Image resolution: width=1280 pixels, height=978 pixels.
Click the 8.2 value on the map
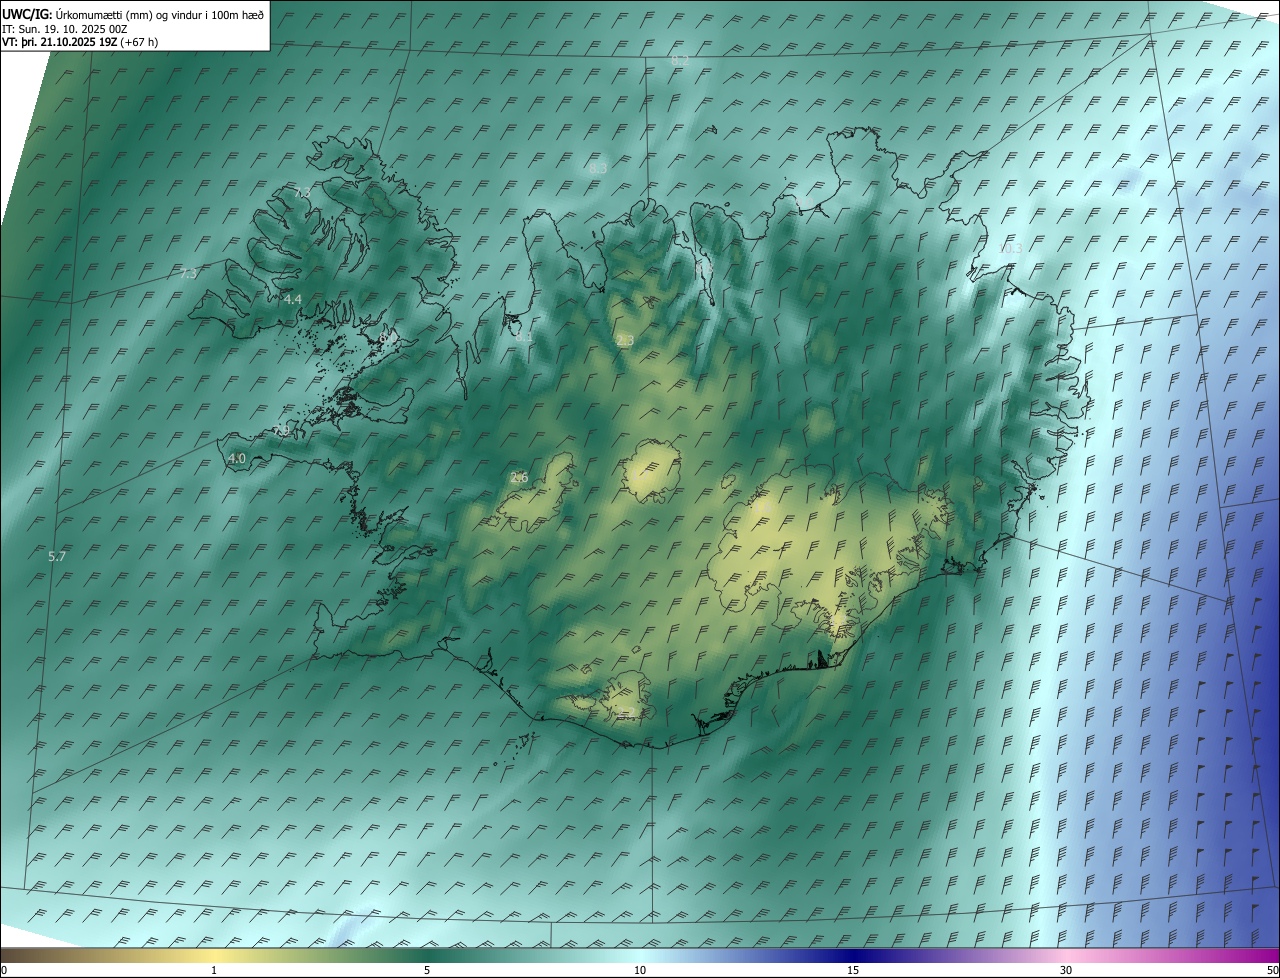coord(680,60)
